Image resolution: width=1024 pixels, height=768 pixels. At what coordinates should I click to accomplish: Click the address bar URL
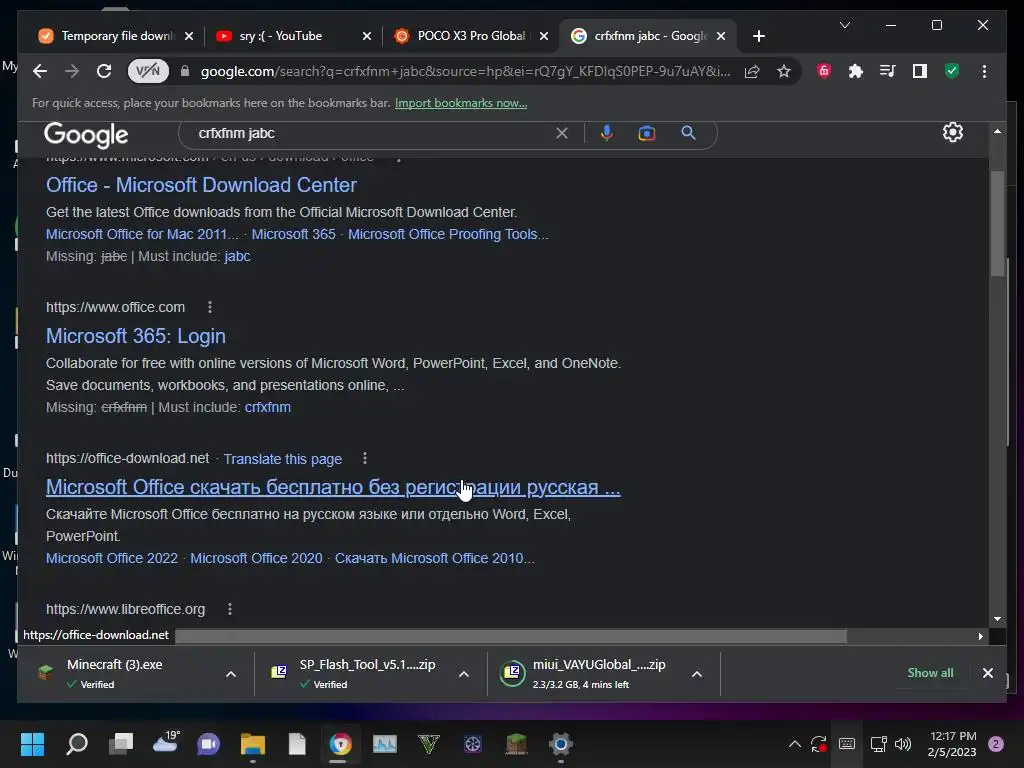click(x=465, y=71)
